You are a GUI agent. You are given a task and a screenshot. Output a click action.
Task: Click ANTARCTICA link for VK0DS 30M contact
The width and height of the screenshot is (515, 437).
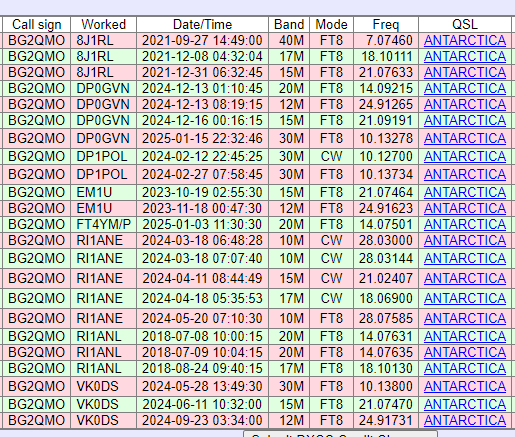coord(465,387)
